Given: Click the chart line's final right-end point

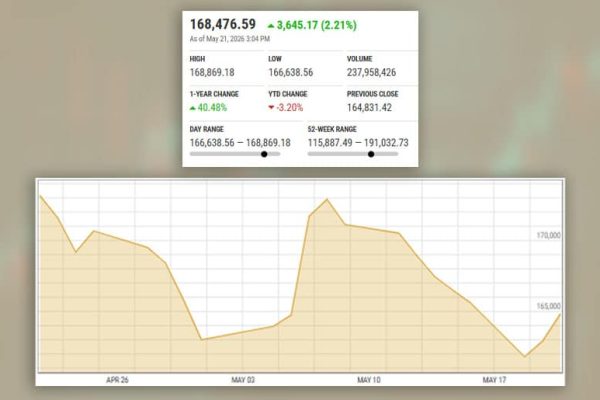Looking at the screenshot, I should tap(561, 314).
